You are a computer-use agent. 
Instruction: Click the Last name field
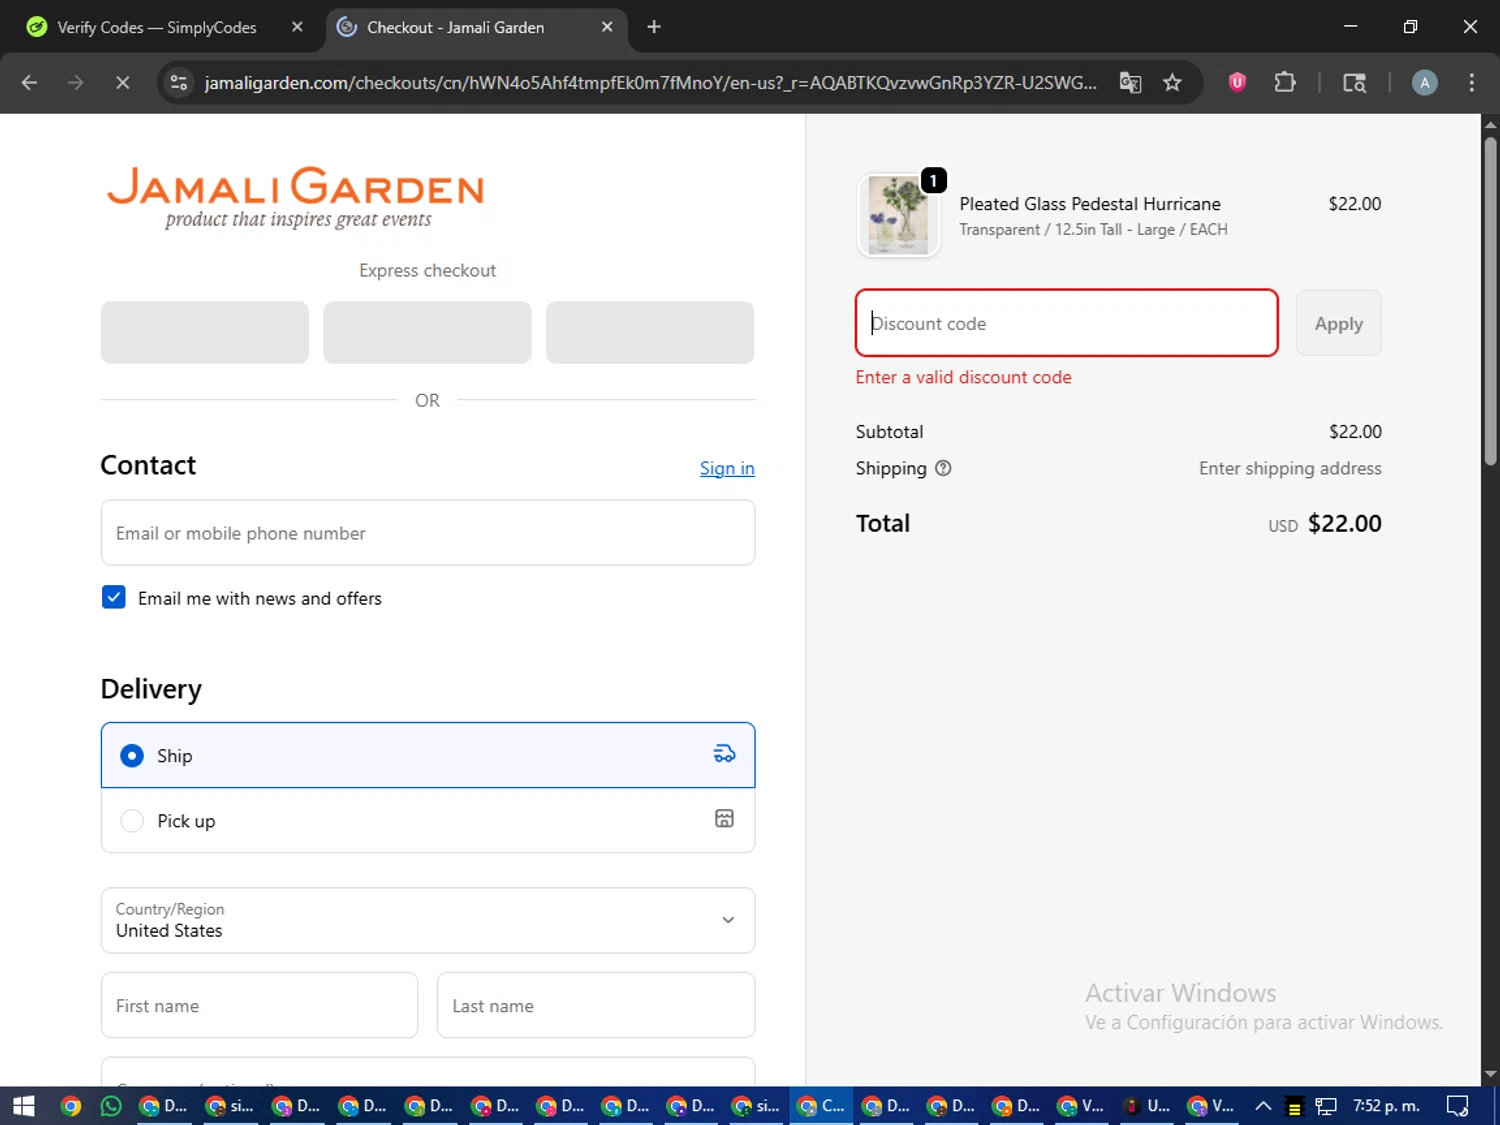[596, 1005]
